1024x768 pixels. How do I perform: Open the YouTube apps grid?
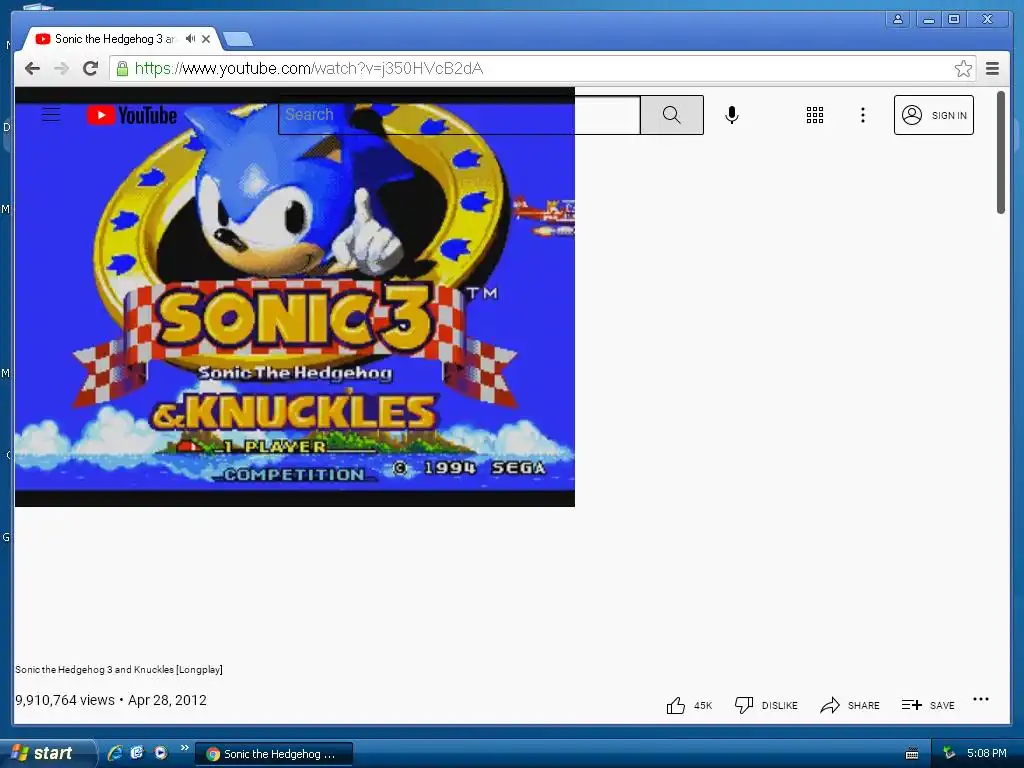[x=814, y=115]
